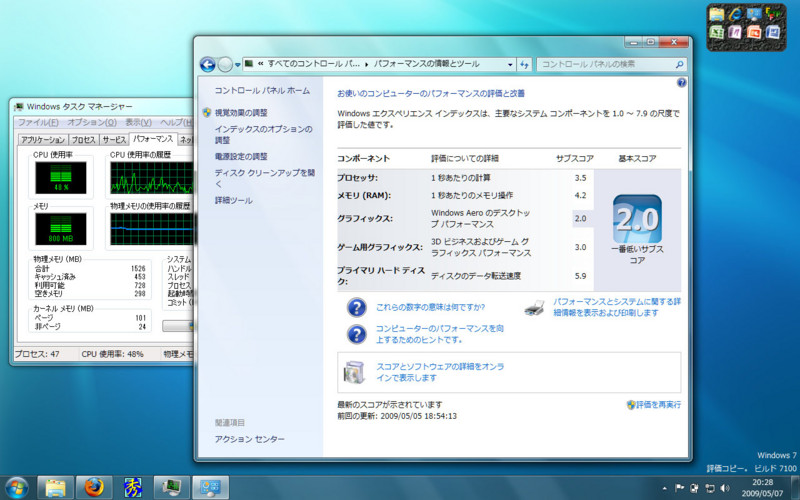Launch Firefox from the taskbar
The image size is (800, 500).
94,488
